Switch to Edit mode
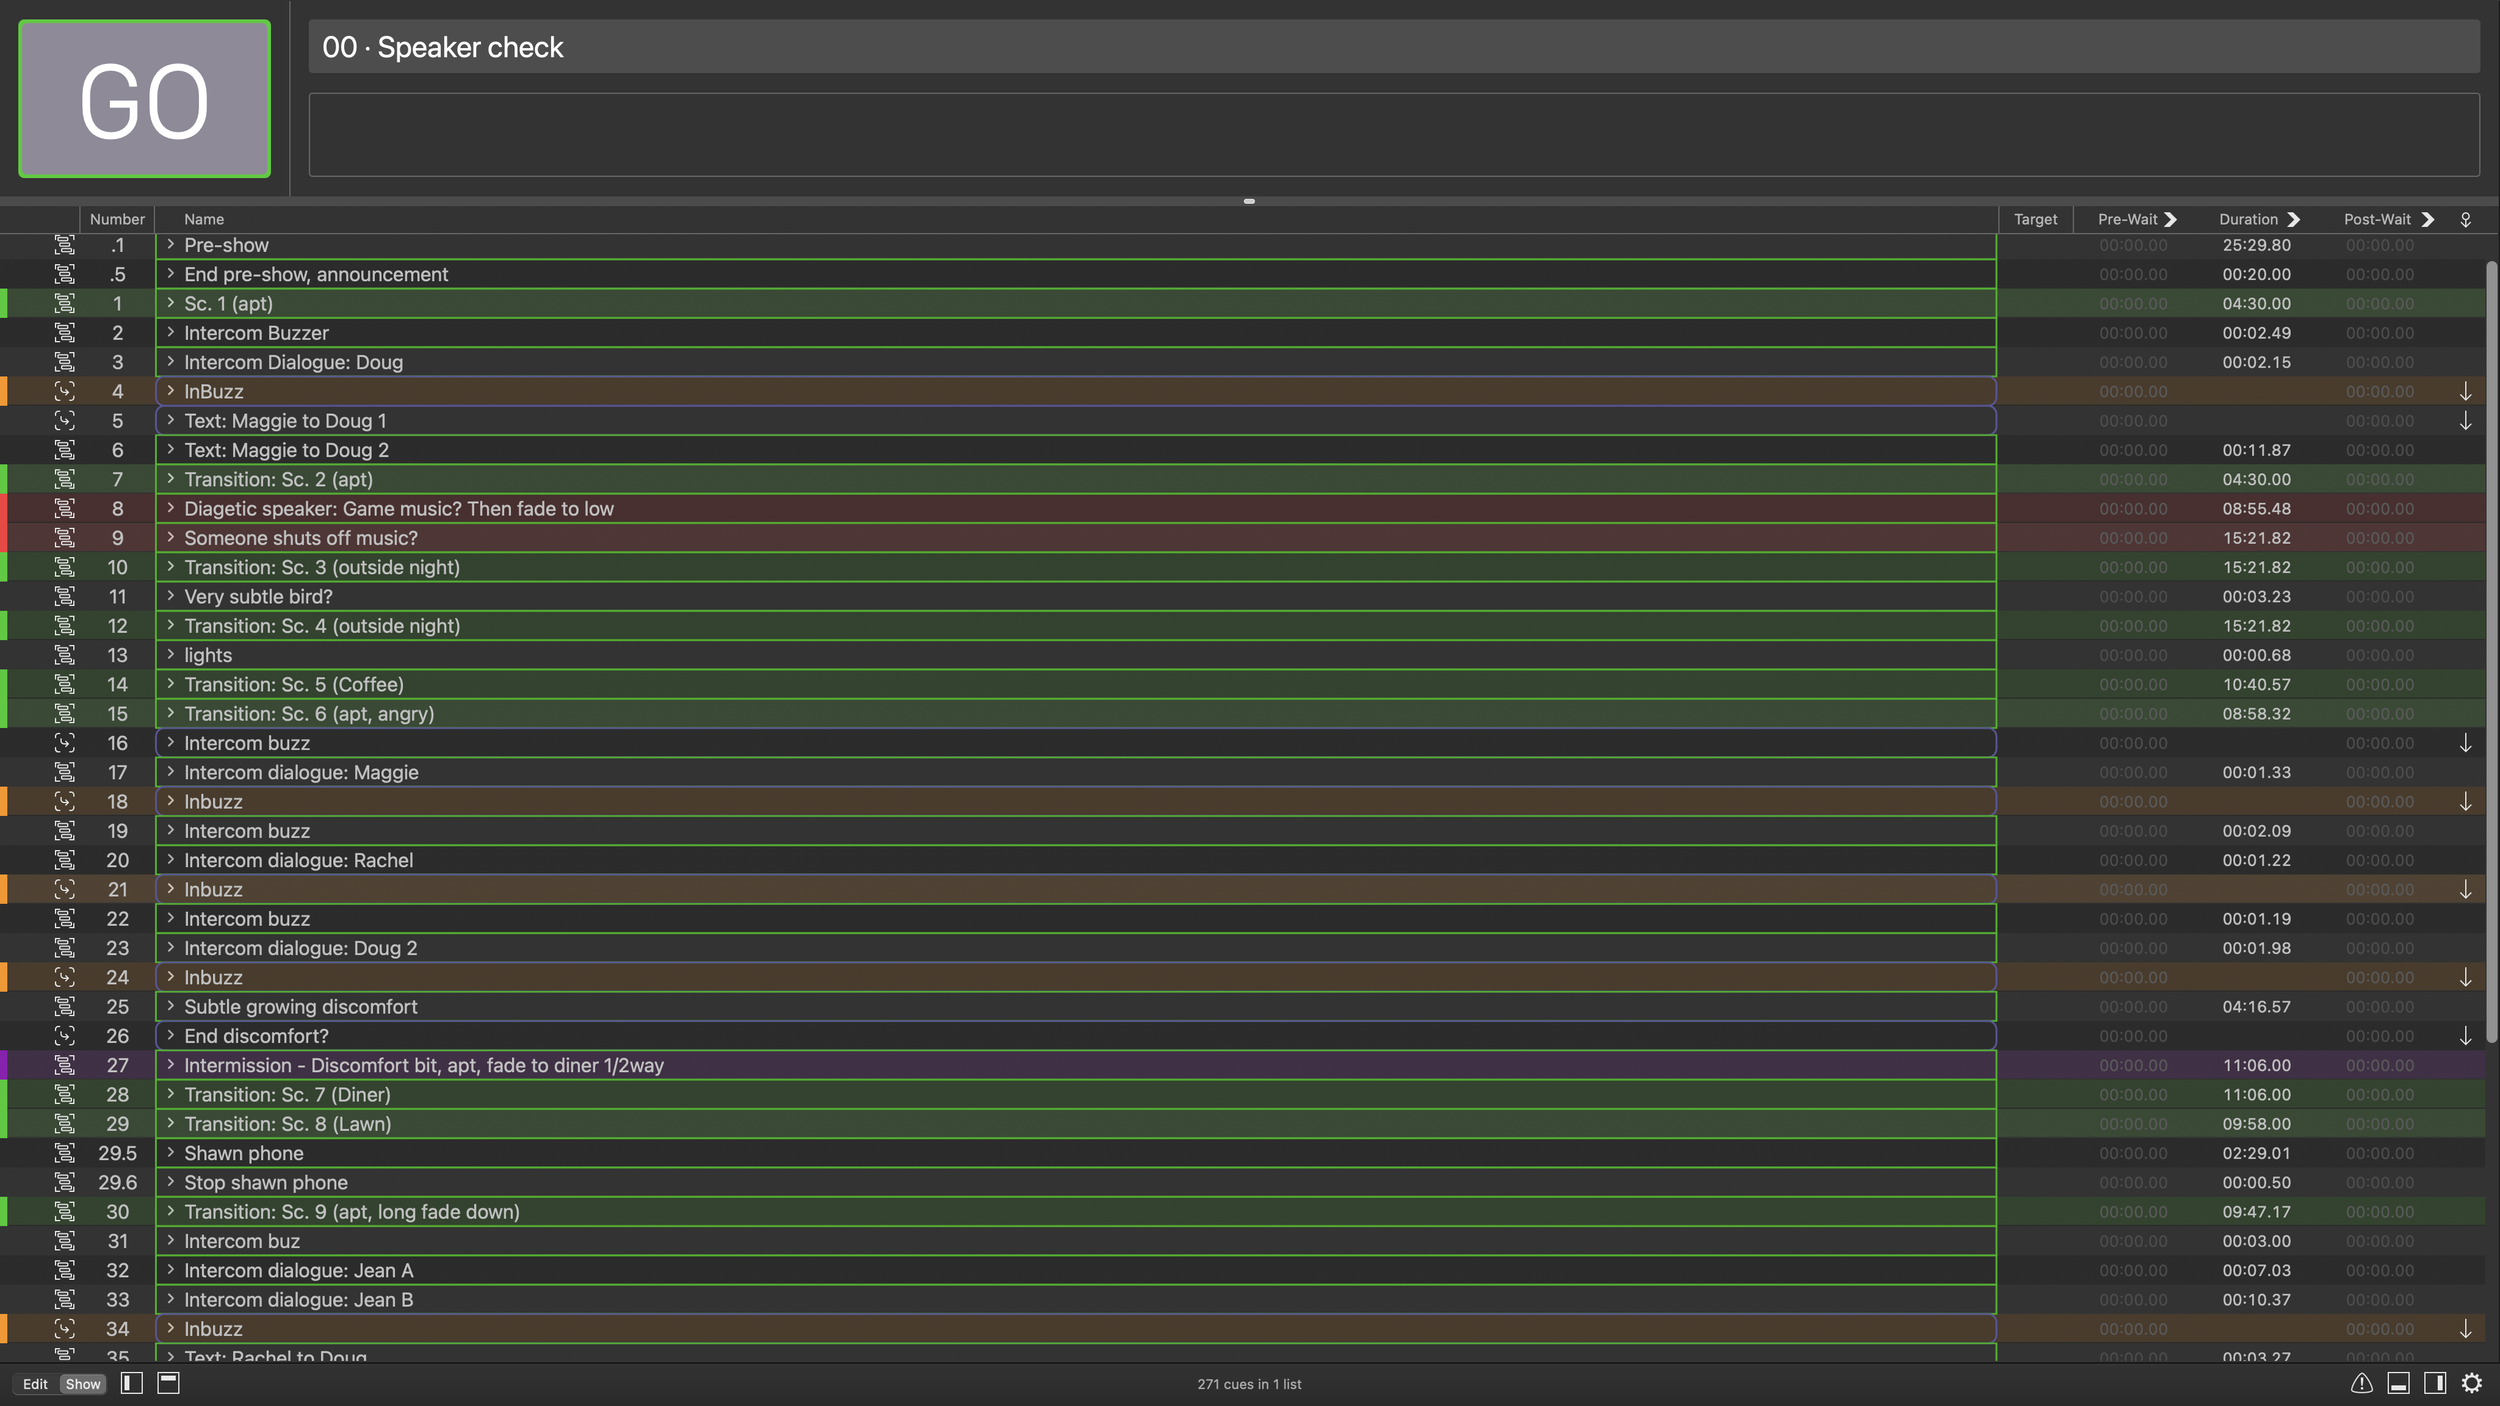The height and width of the screenshot is (1406, 2500). 35,1384
